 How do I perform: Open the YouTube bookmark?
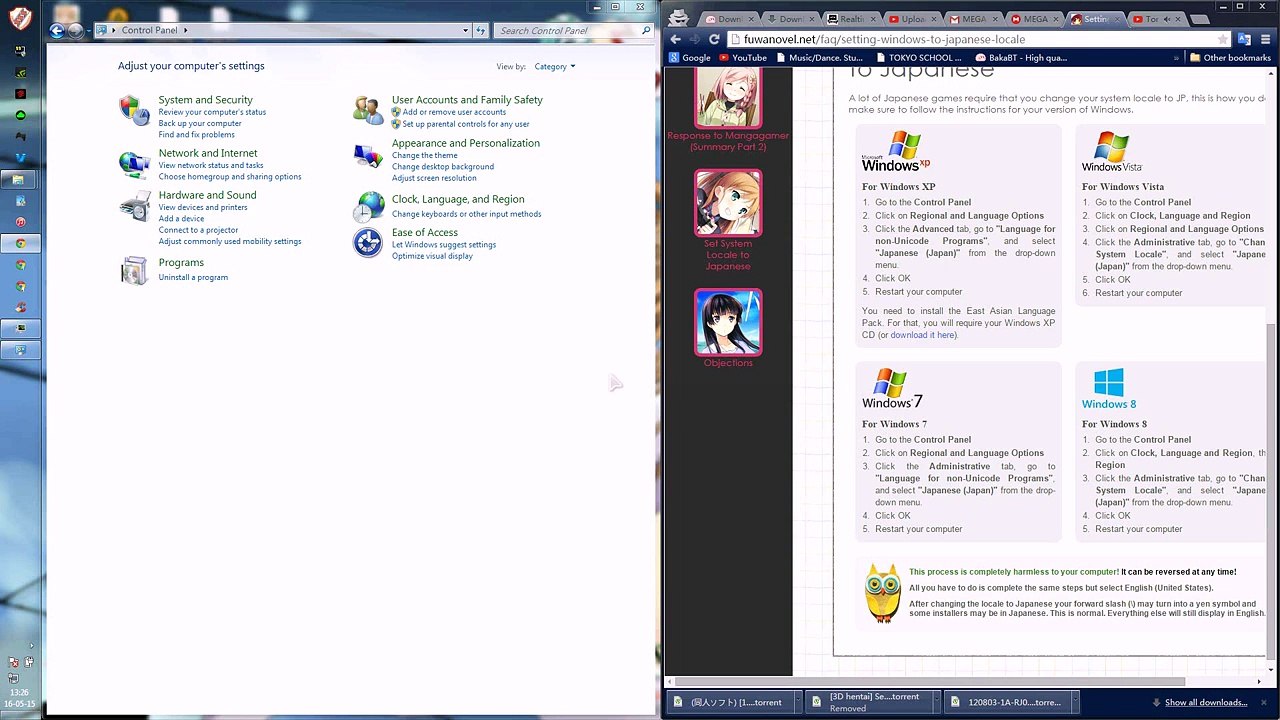(743, 58)
